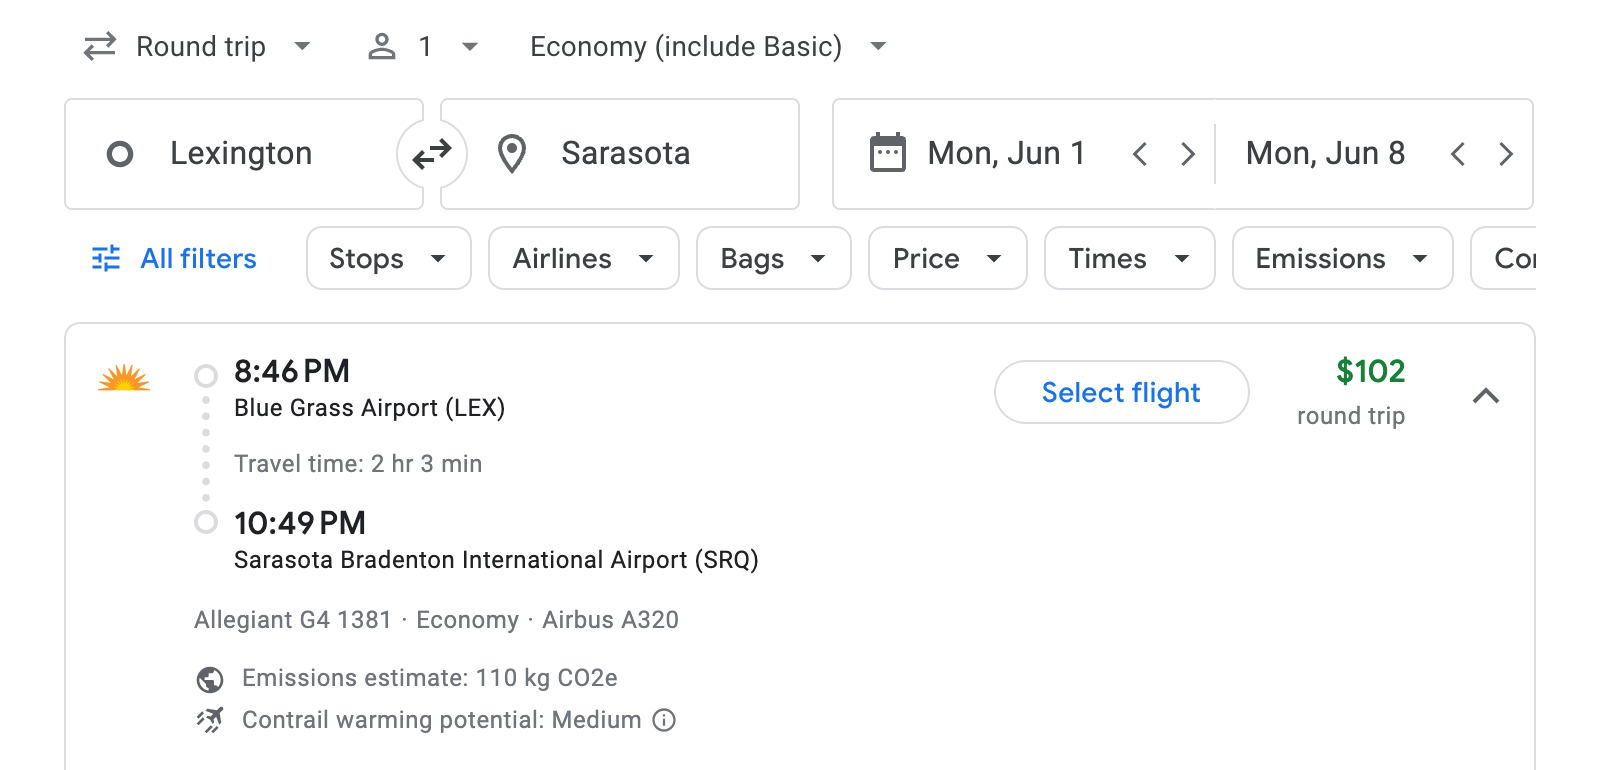The width and height of the screenshot is (1600, 770).
Task: Open the Times filter
Action: click(x=1128, y=258)
